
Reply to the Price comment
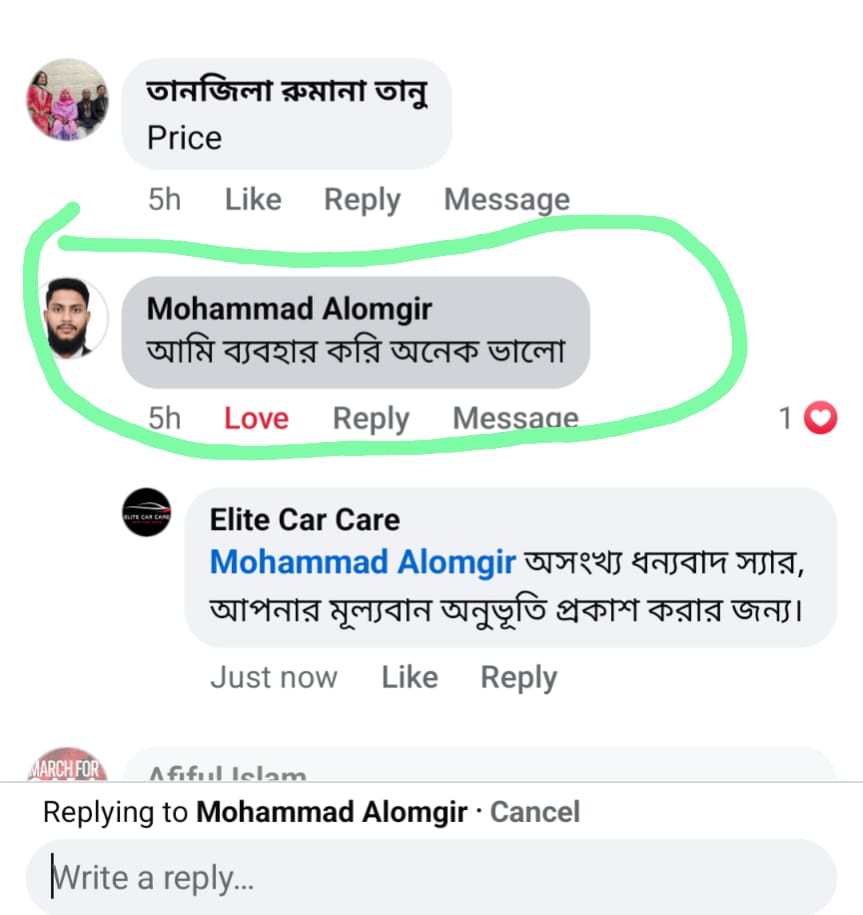click(362, 200)
